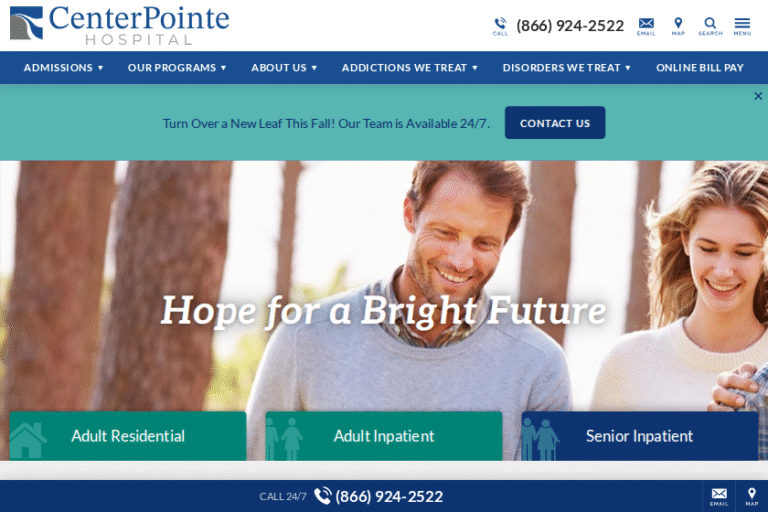Open the hamburger Menu icon
768x512 pixels.
[742, 26]
